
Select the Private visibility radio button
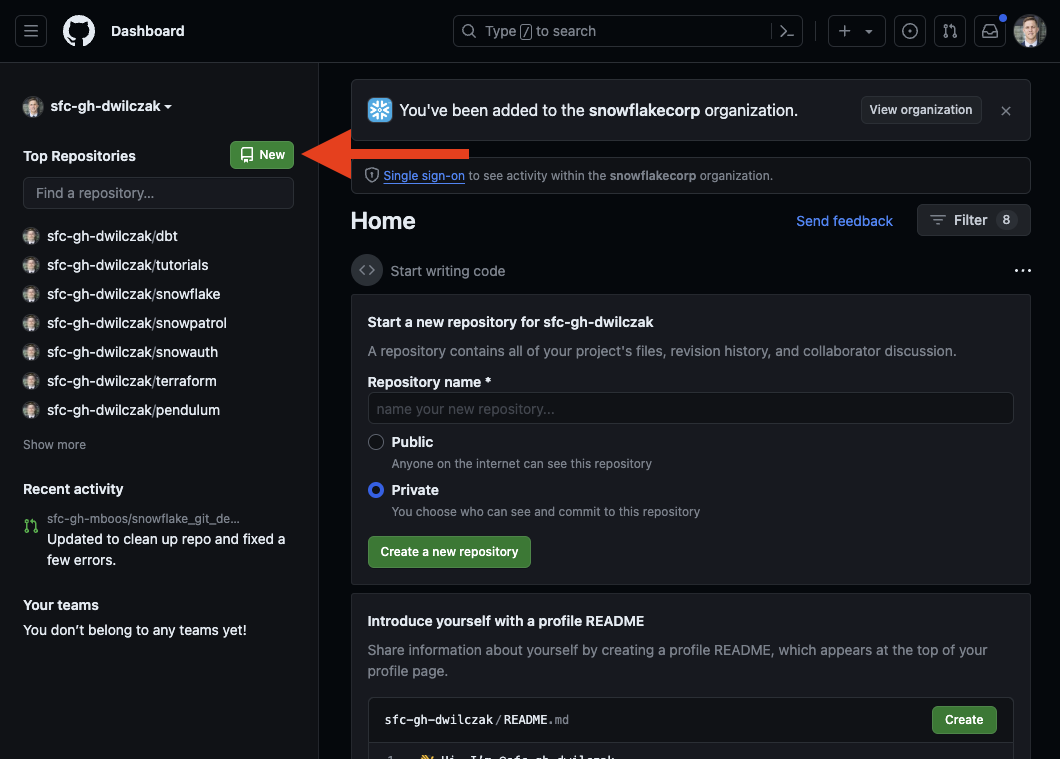pyautogui.click(x=376, y=490)
